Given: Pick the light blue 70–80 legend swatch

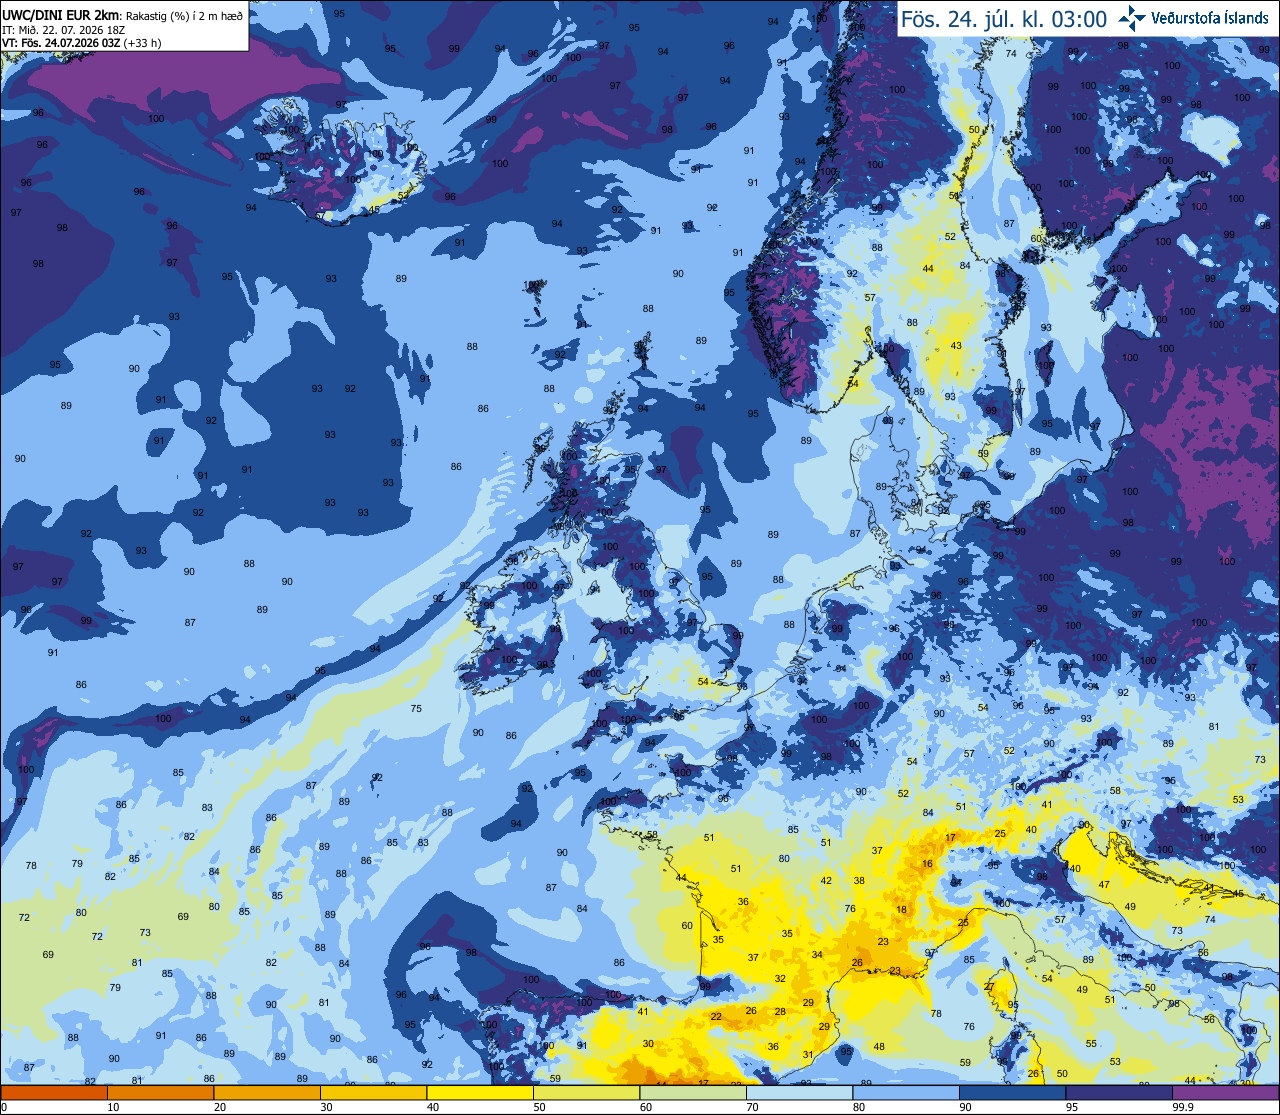Looking at the screenshot, I should tap(799, 1092).
